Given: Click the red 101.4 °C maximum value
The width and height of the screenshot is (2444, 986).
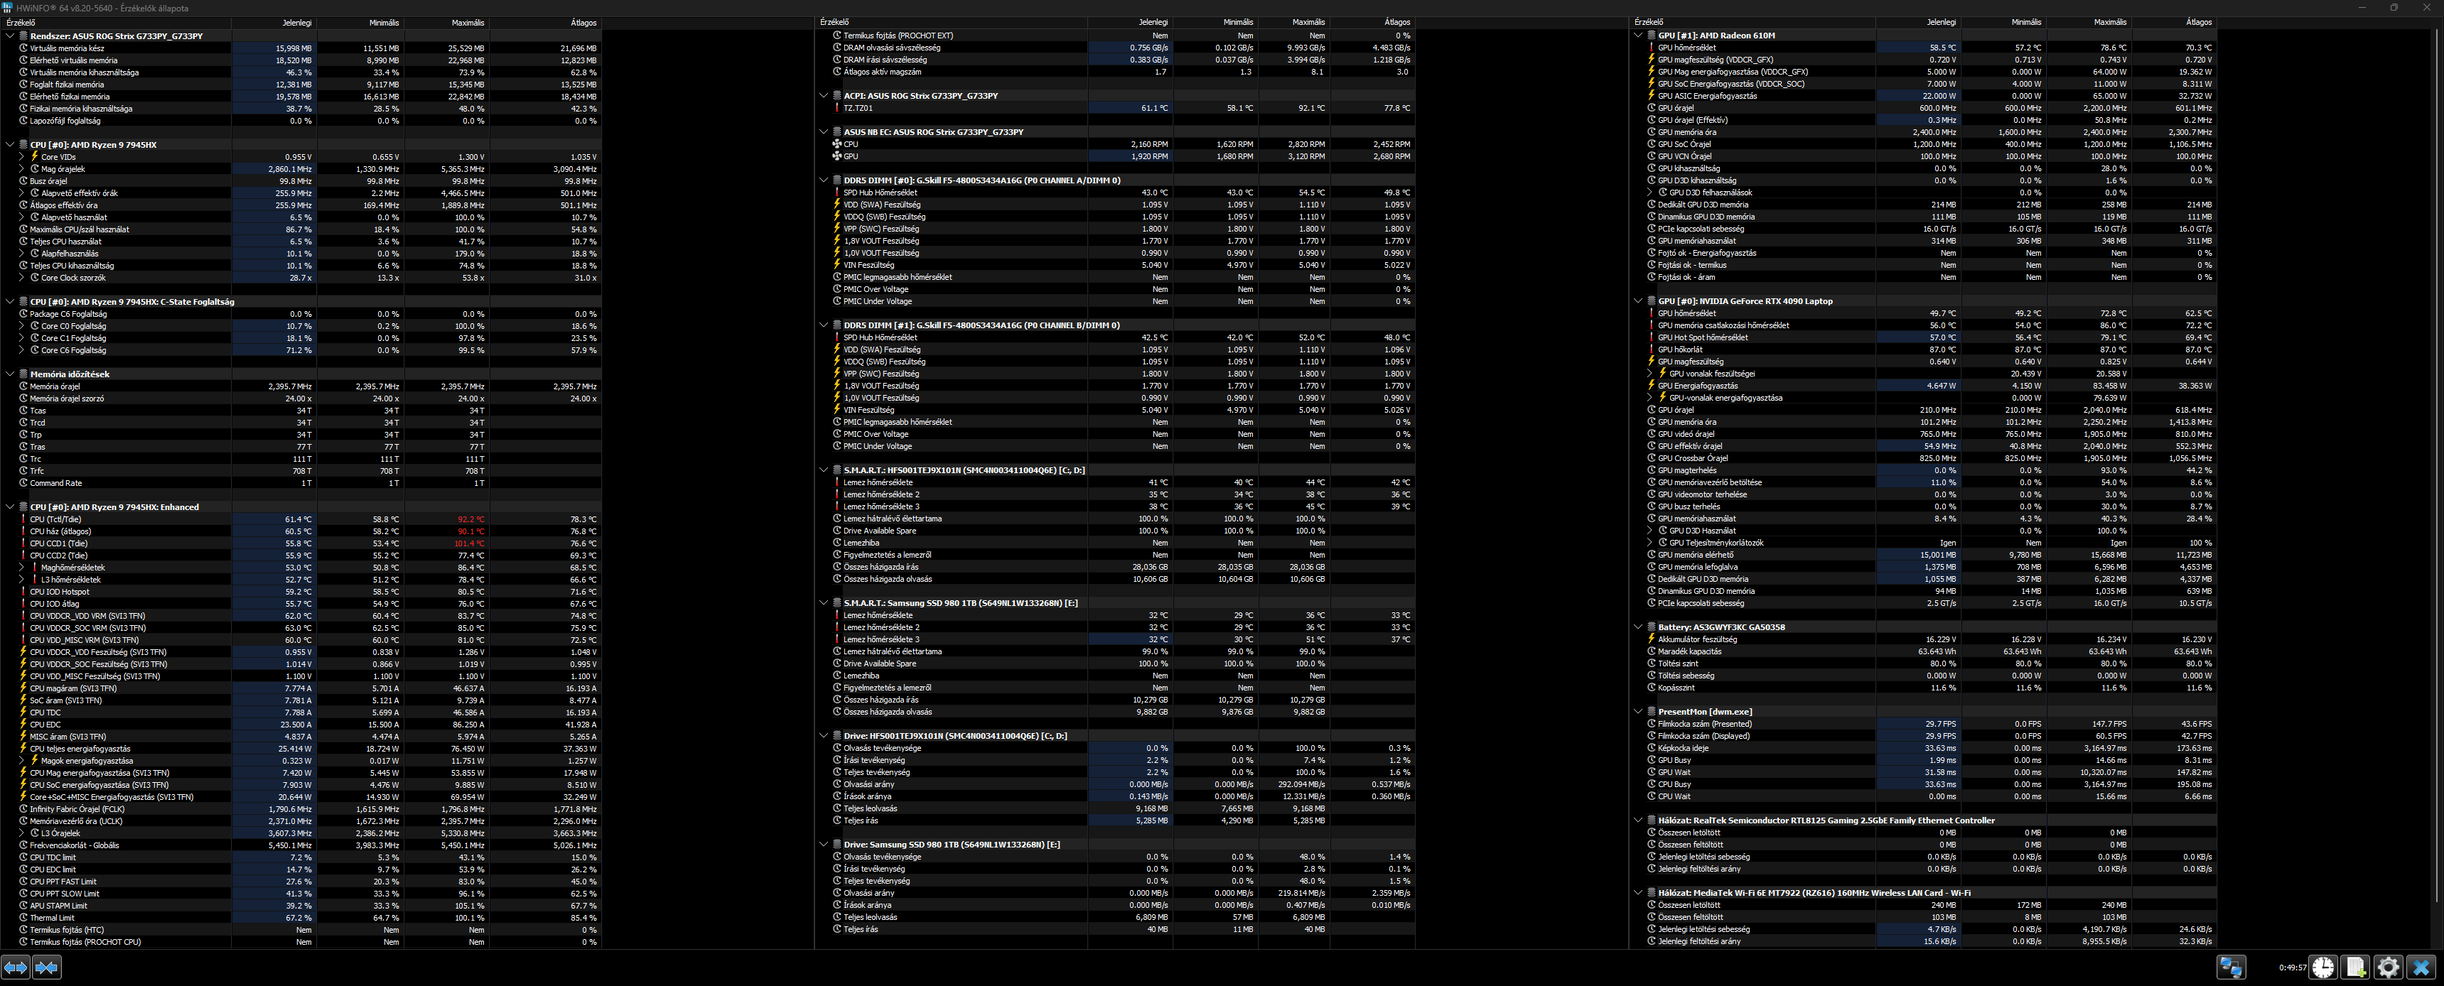Looking at the screenshot, I should tap(469, 543).
